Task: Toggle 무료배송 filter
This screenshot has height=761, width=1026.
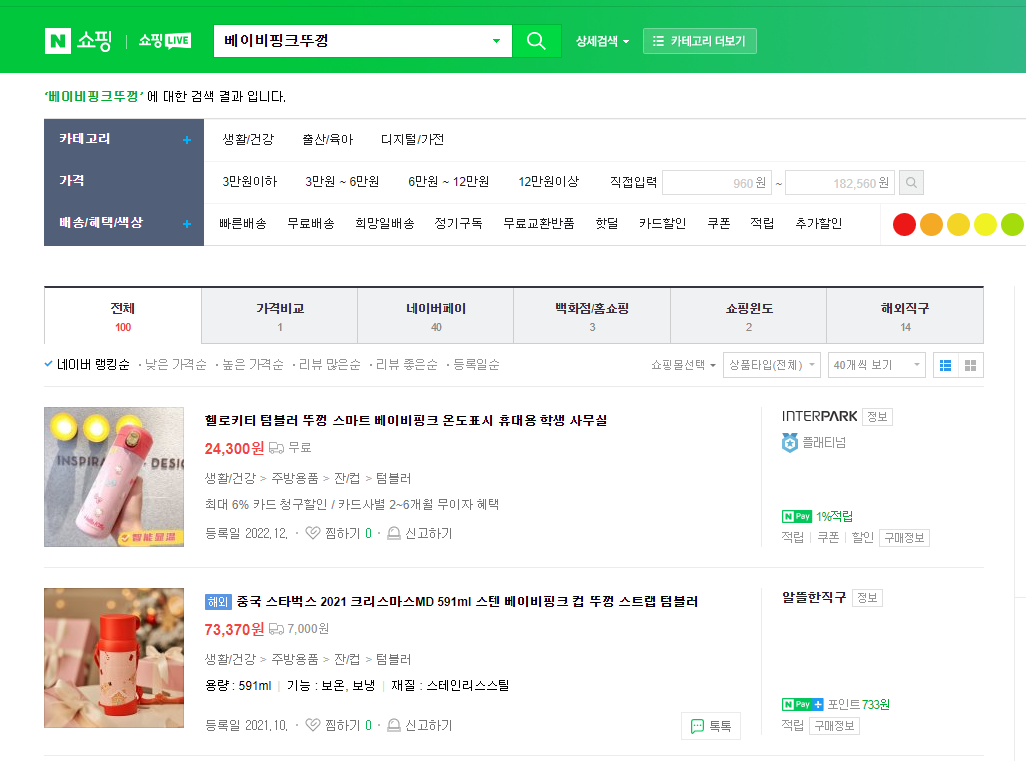Action: click(x=311, y=224)
